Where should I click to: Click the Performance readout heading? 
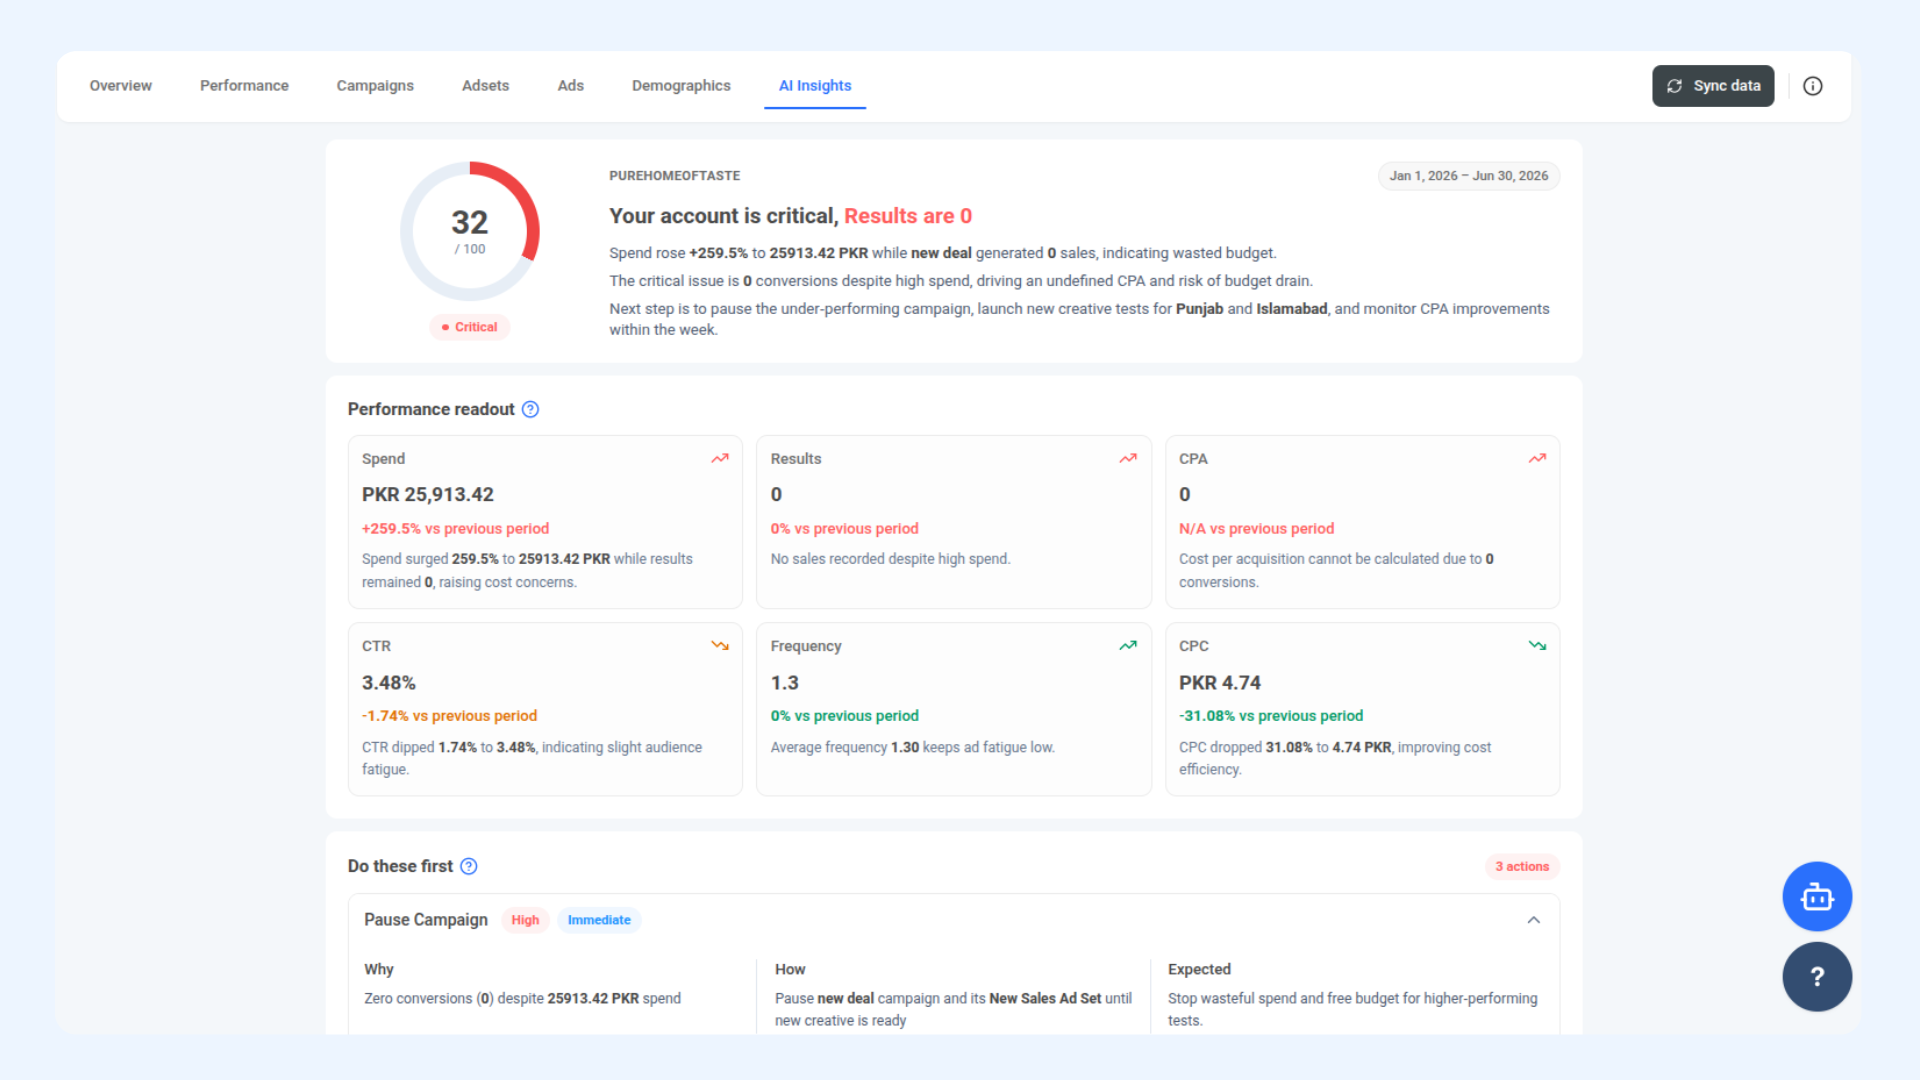pyautogui.click(x=431, y=409)
